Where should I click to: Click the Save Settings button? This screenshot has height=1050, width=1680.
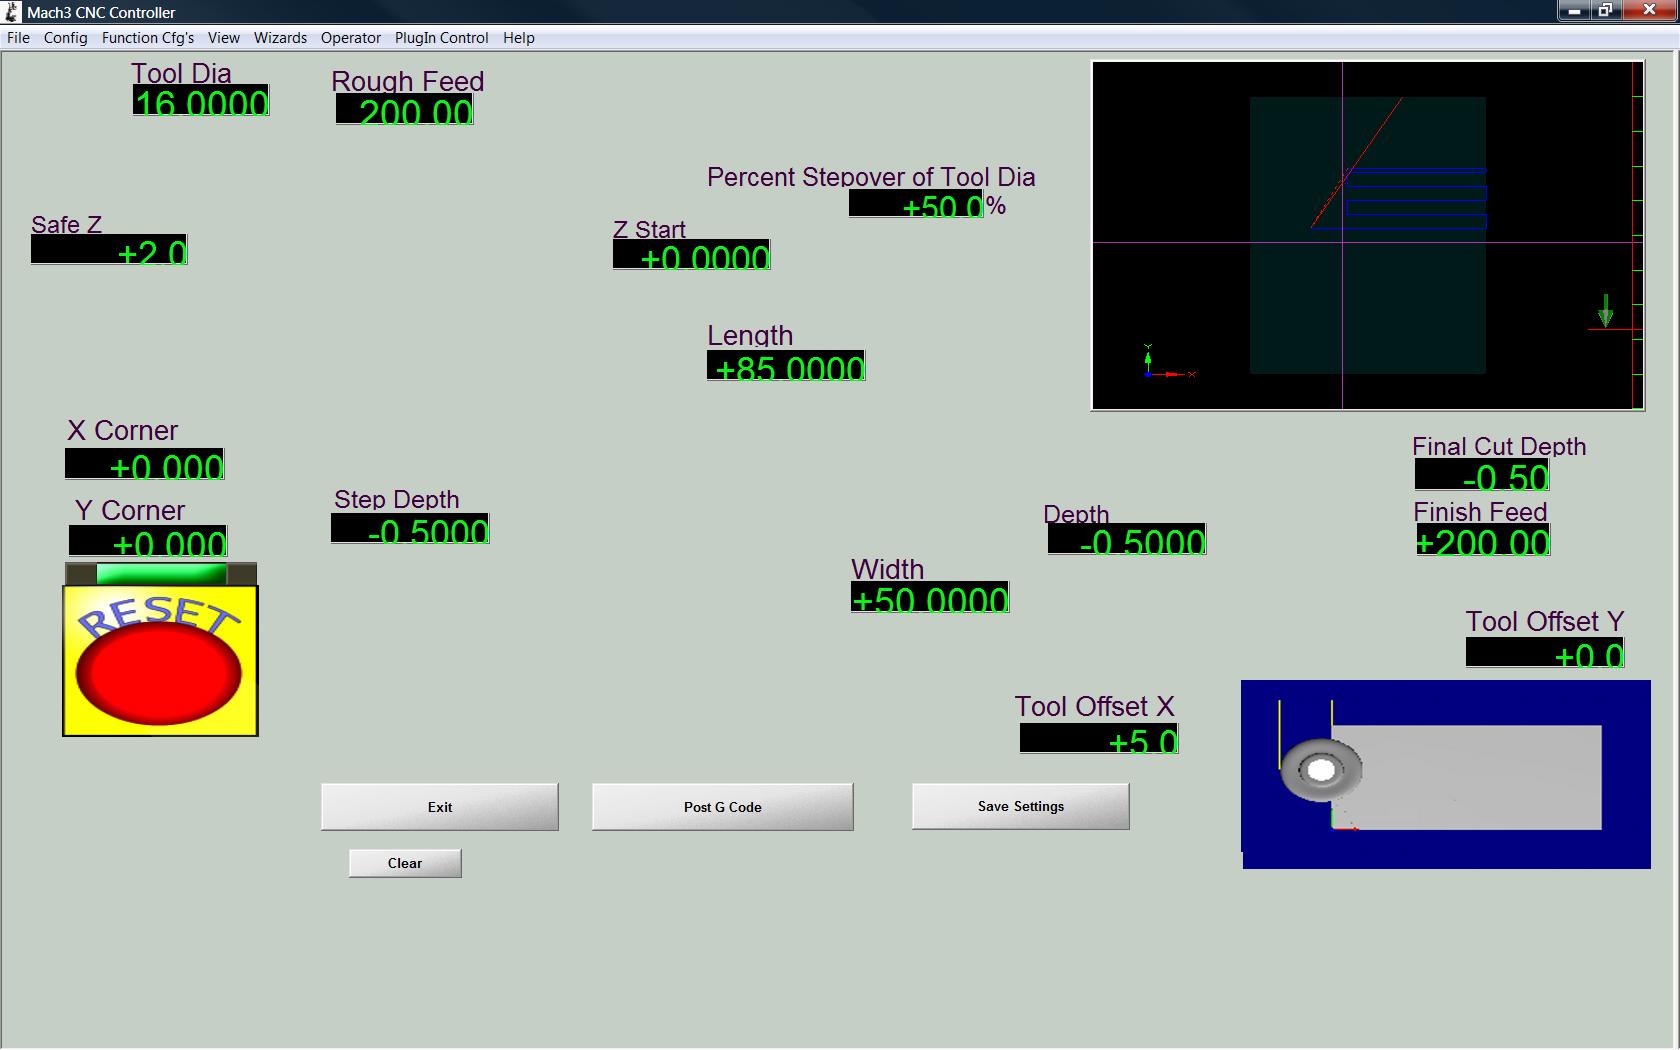(1020, 806)
